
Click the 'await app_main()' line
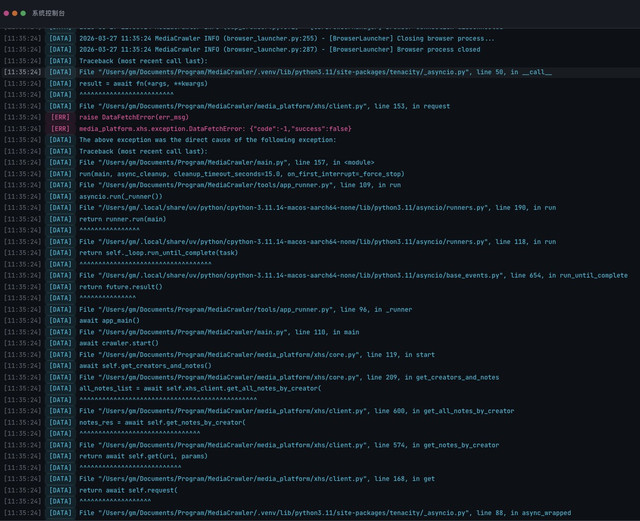point(109,321)
